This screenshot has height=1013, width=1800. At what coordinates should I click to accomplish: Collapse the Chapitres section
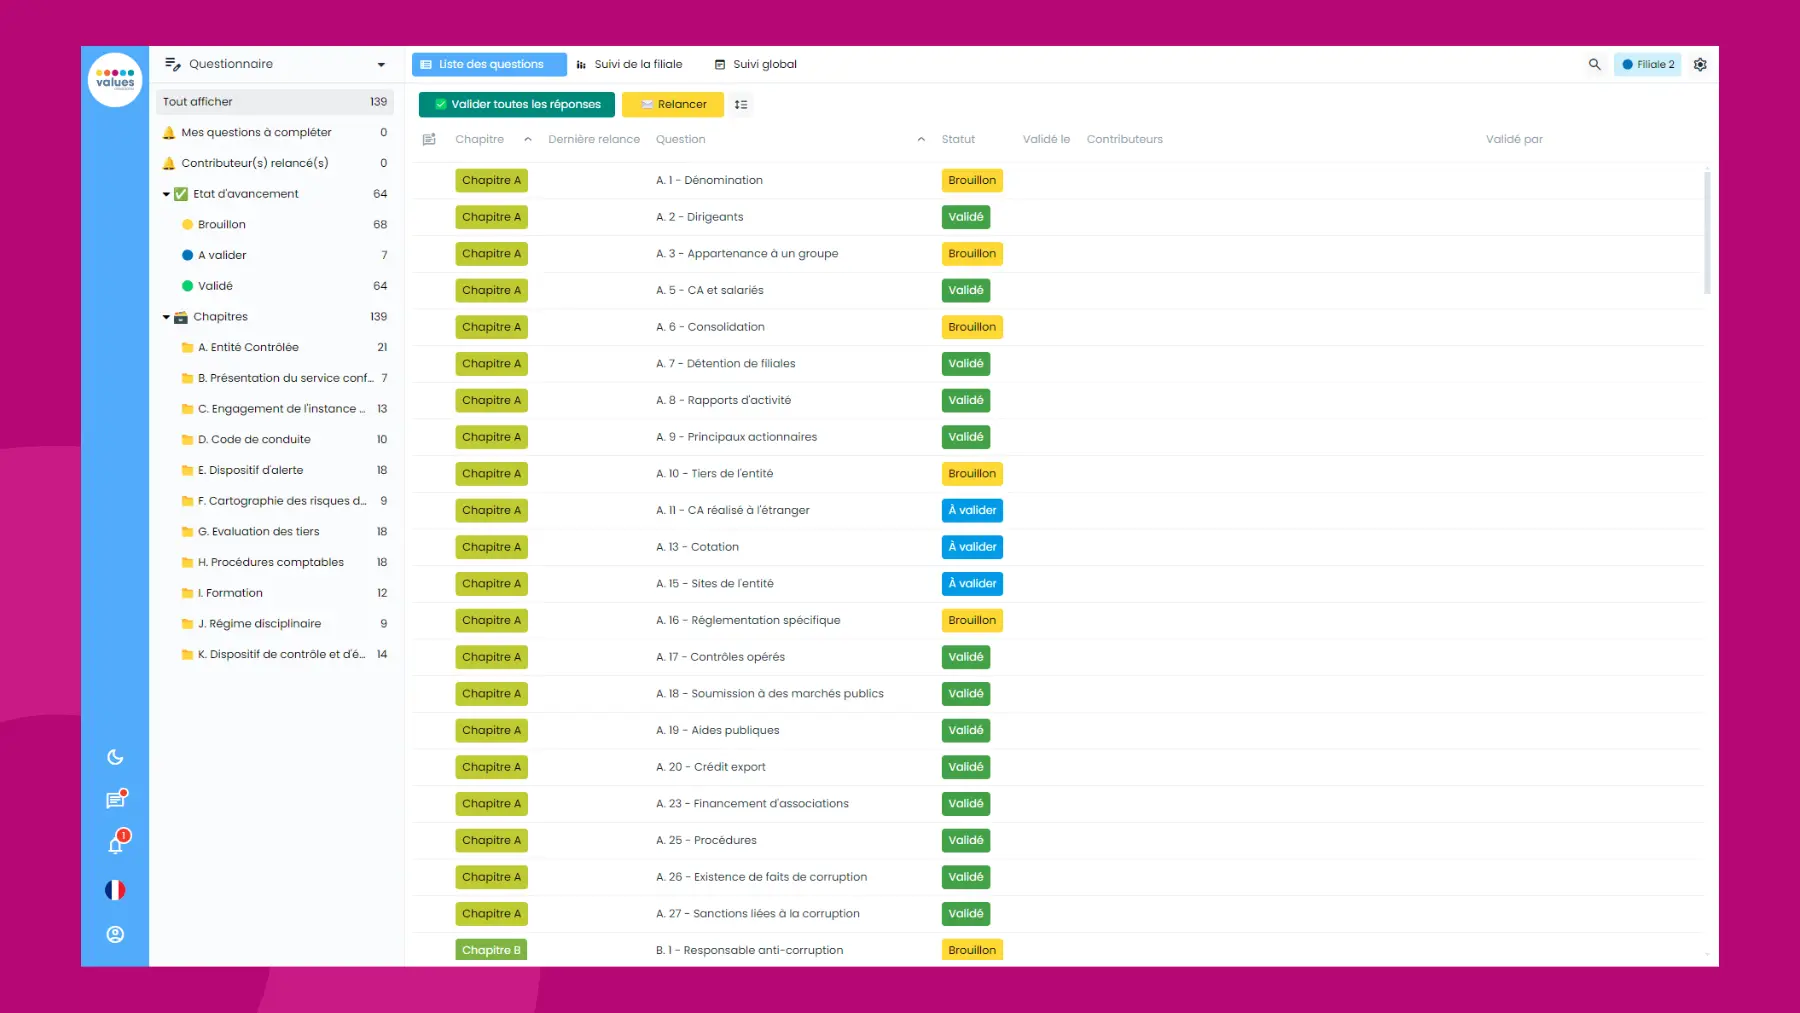pyautogui.click(x=166, y=316)
